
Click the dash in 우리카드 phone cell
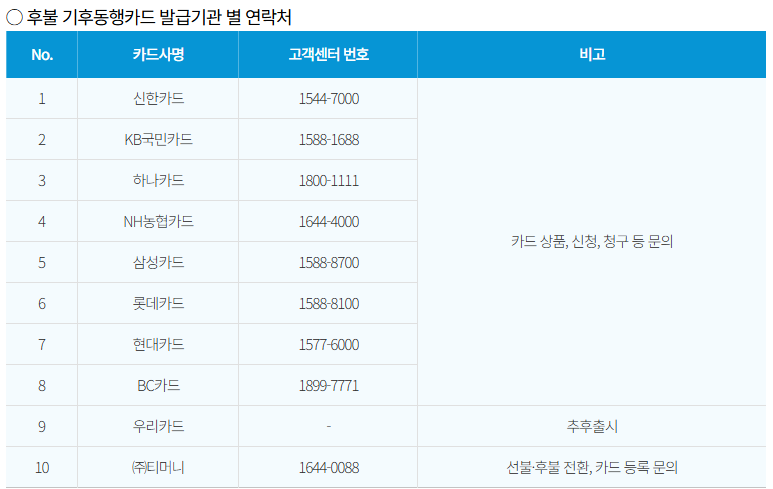pyautogui.click(x=328, y=426)
